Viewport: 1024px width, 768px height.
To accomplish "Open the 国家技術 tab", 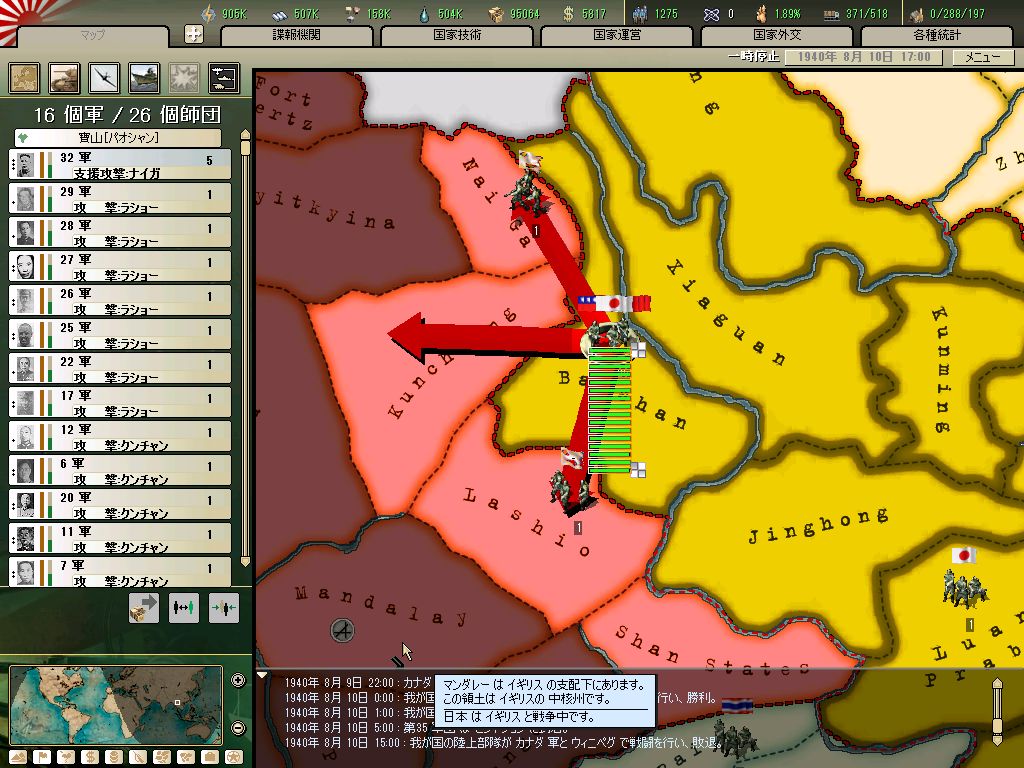I will (x=456, y=35).
